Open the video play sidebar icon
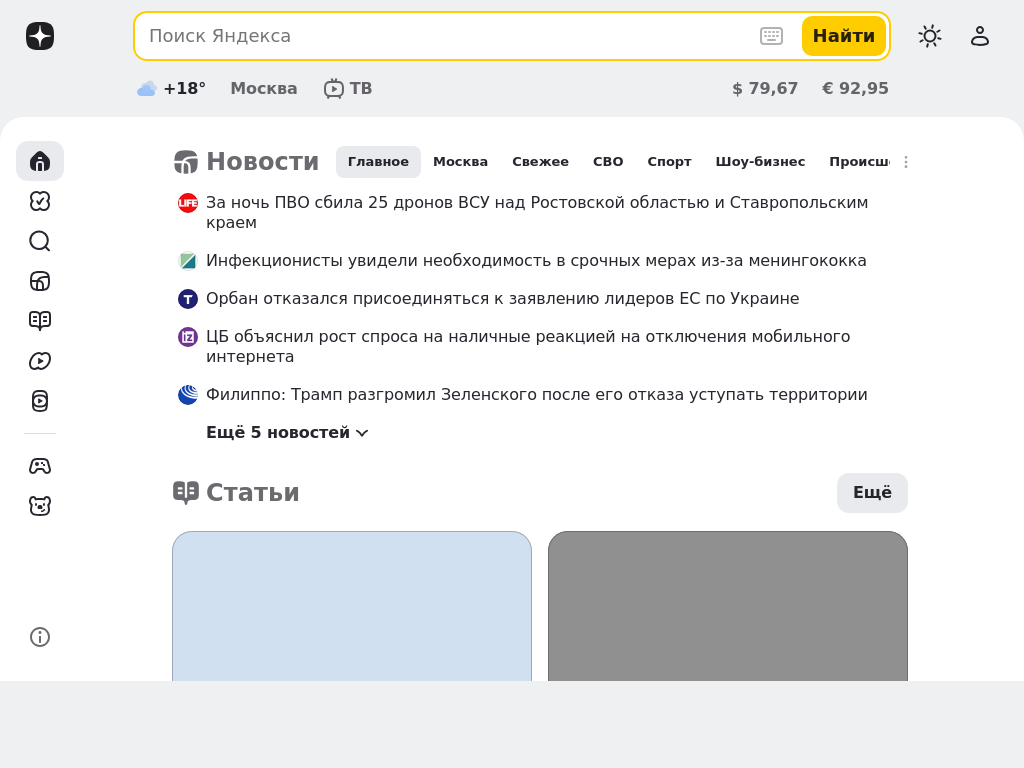The height and width of the screenshot is (768, 1024). point(40,361)
